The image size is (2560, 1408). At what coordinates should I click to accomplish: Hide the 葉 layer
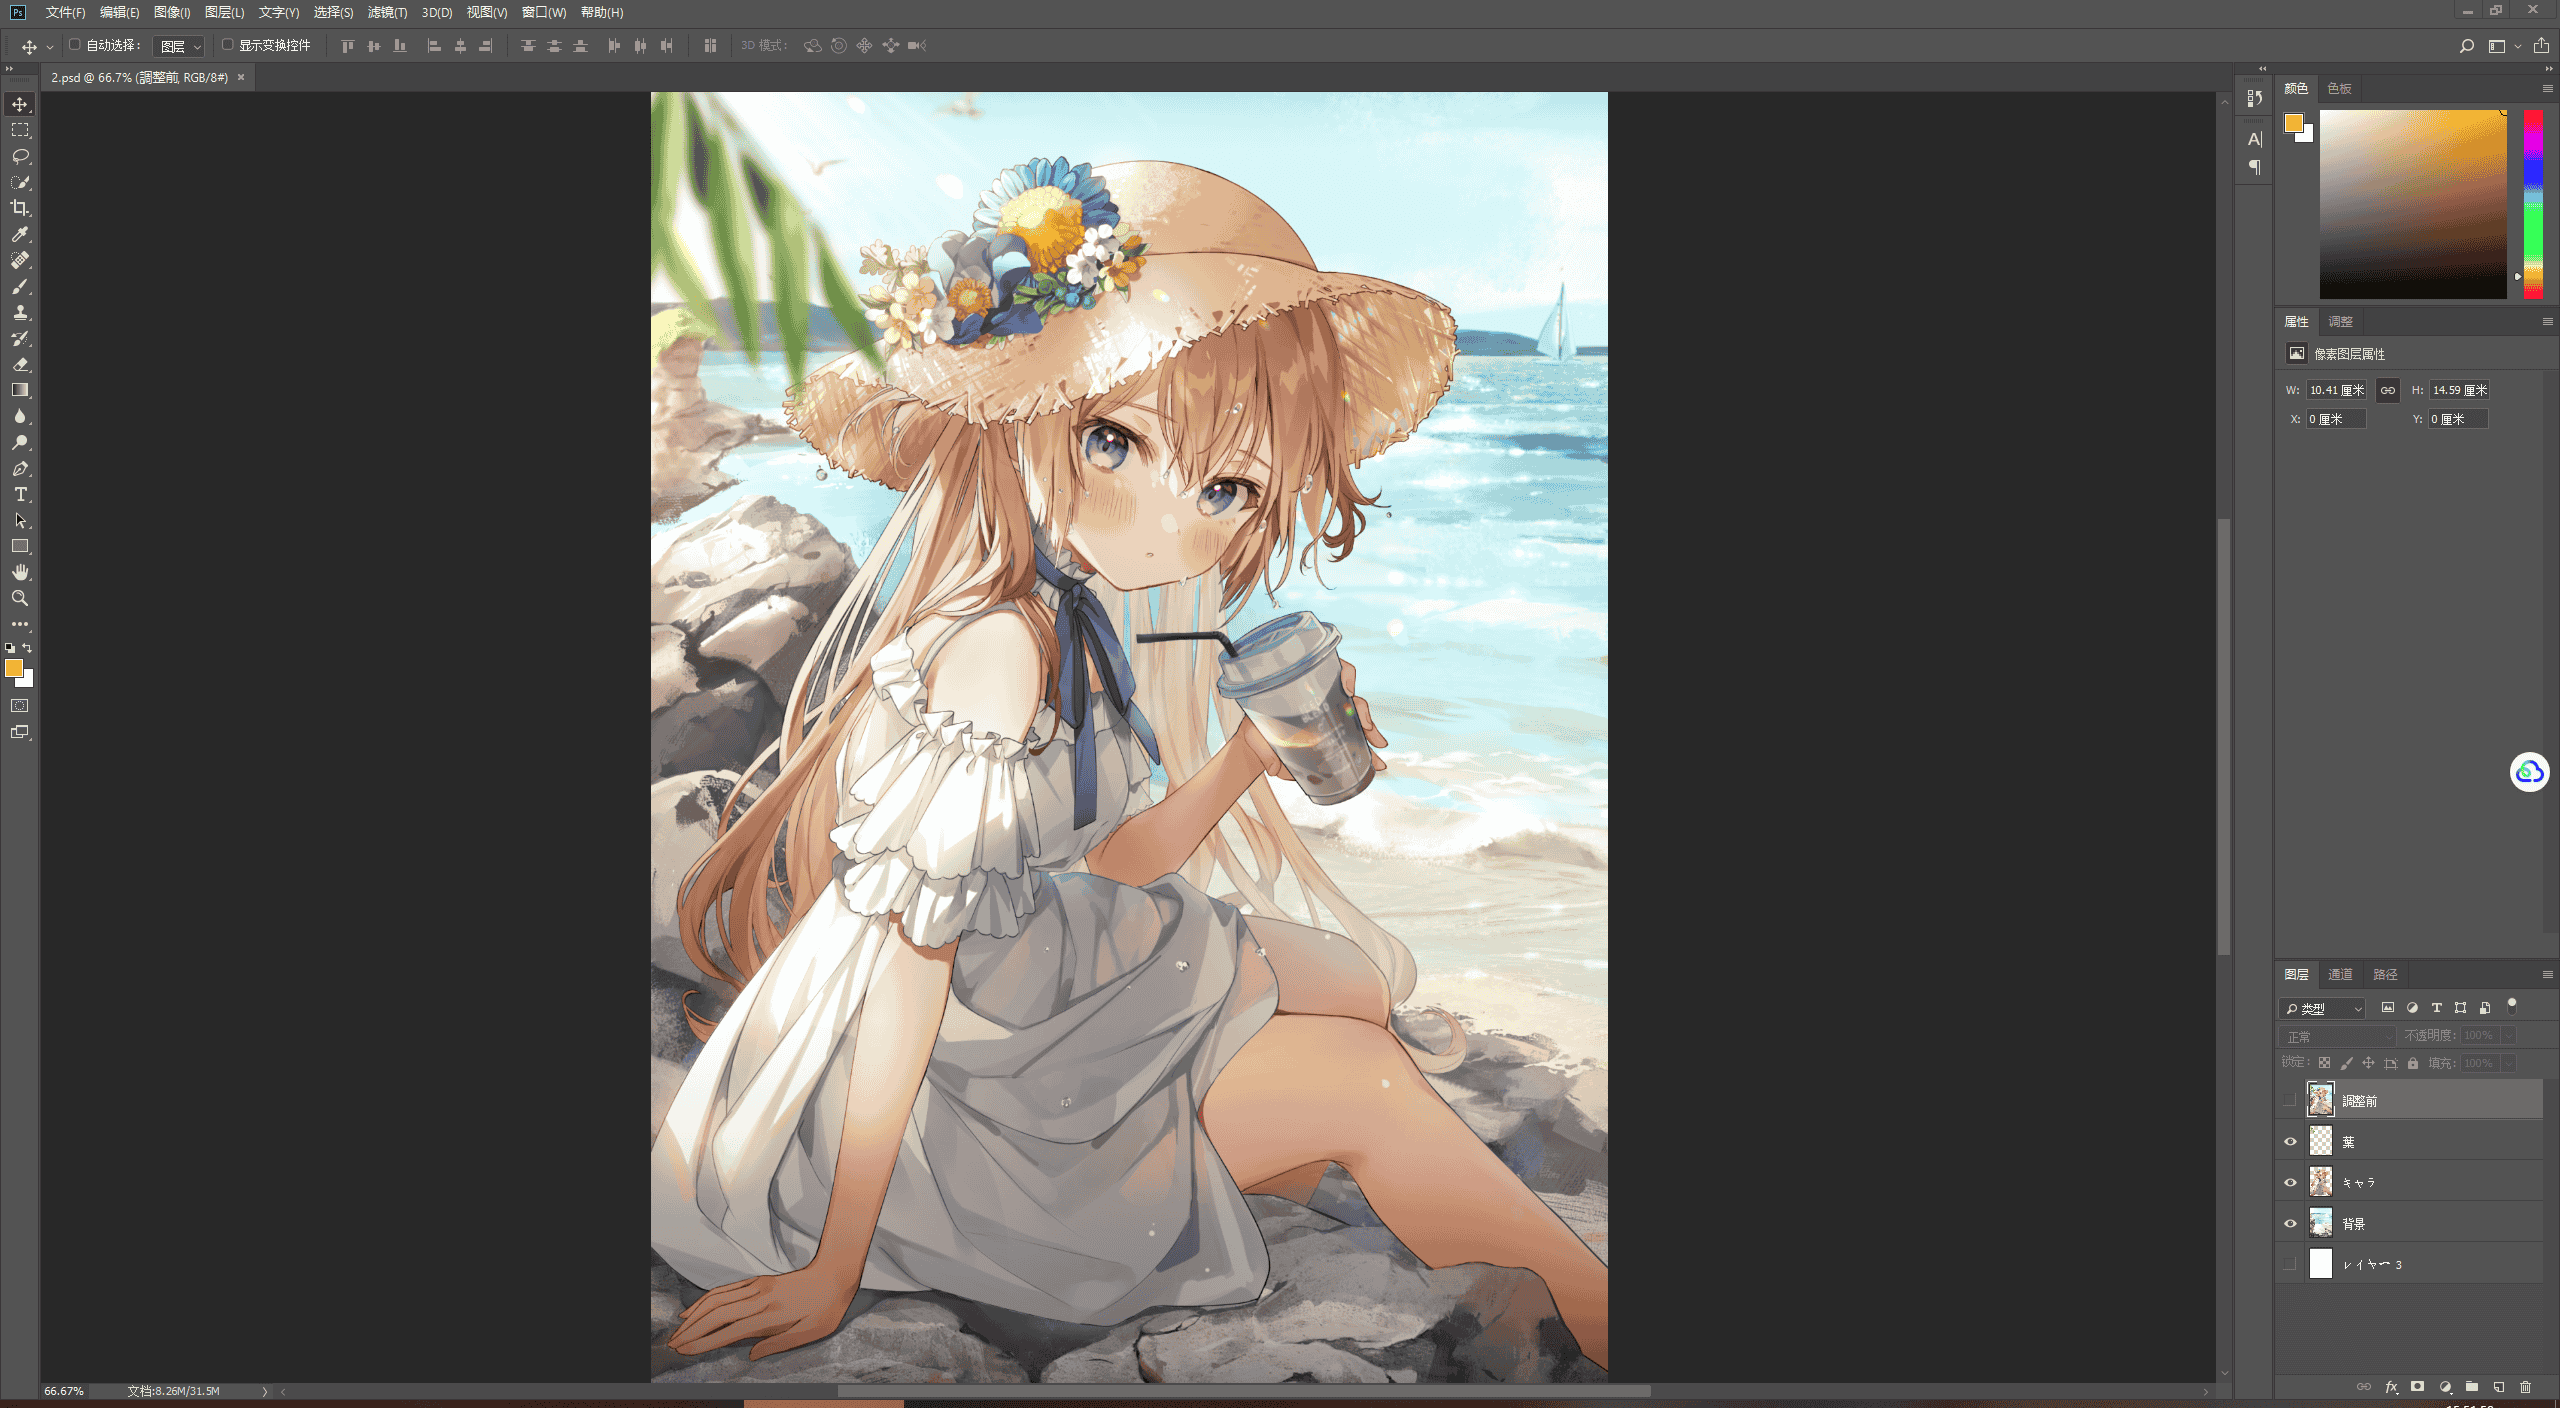coord(2290,1141)
